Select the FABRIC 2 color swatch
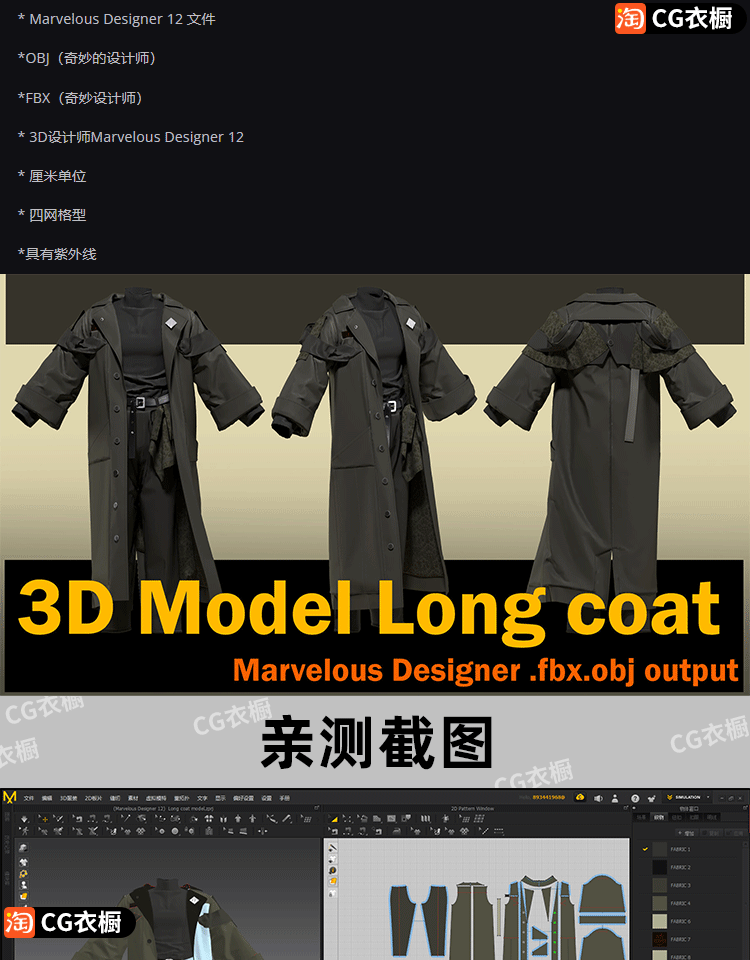 tap(659, 867)
